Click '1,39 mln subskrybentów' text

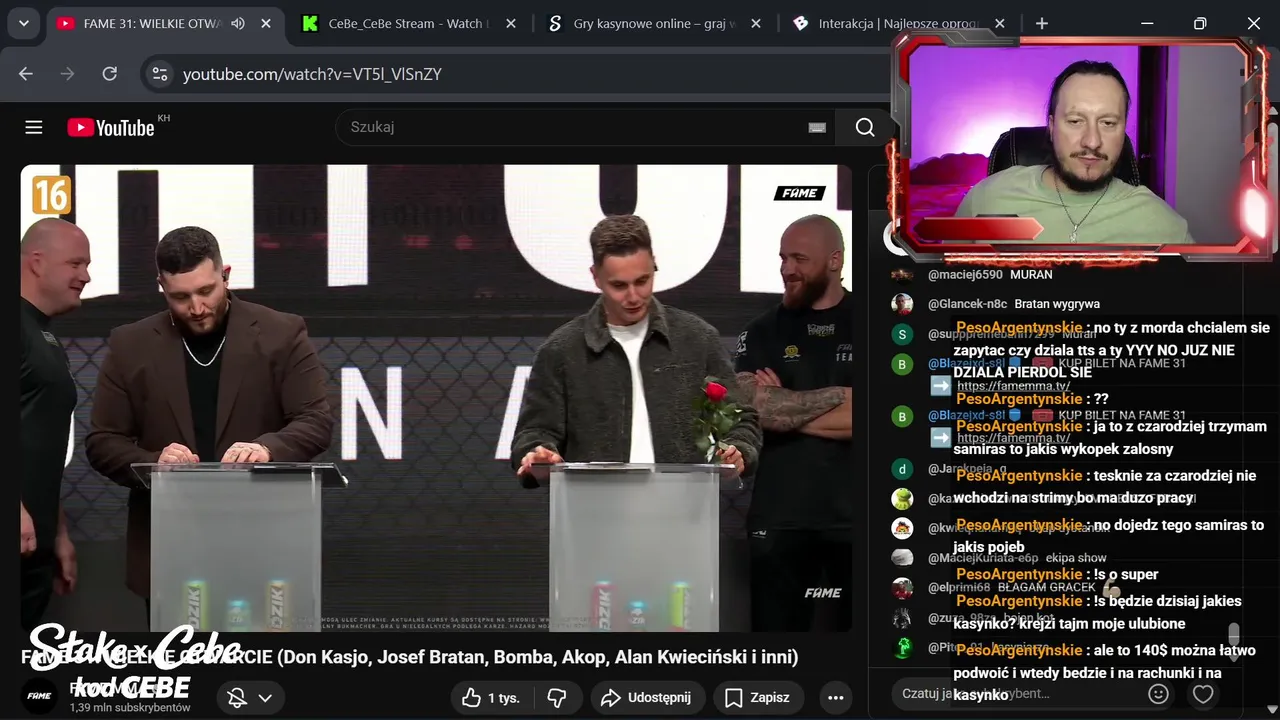tap(130, 707)
